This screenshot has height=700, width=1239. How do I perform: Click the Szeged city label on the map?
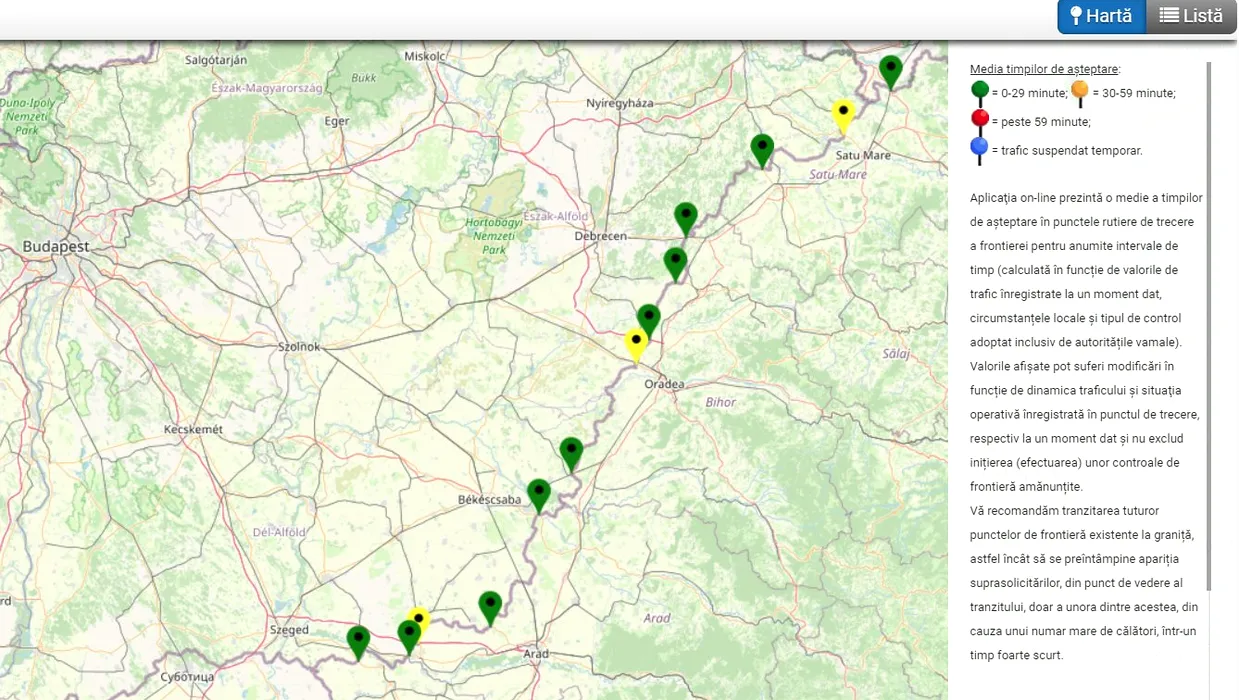(289, 630)
